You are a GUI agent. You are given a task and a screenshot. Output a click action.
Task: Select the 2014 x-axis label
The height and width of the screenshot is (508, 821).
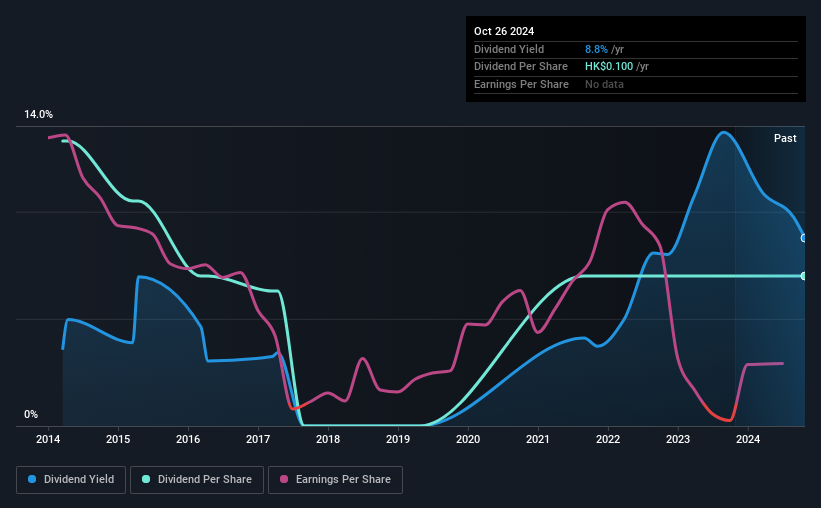pos(48,439)
